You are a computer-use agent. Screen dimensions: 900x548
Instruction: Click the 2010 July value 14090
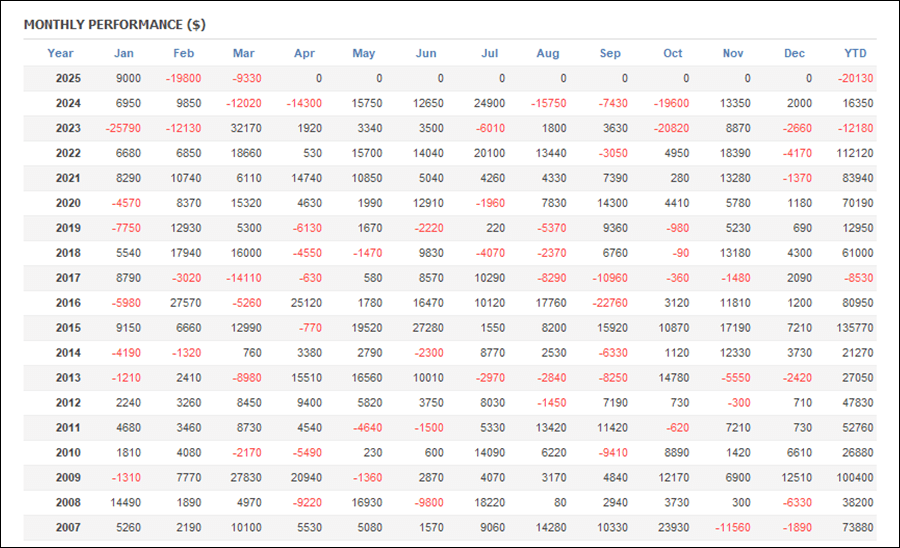(x=490, y=453)
